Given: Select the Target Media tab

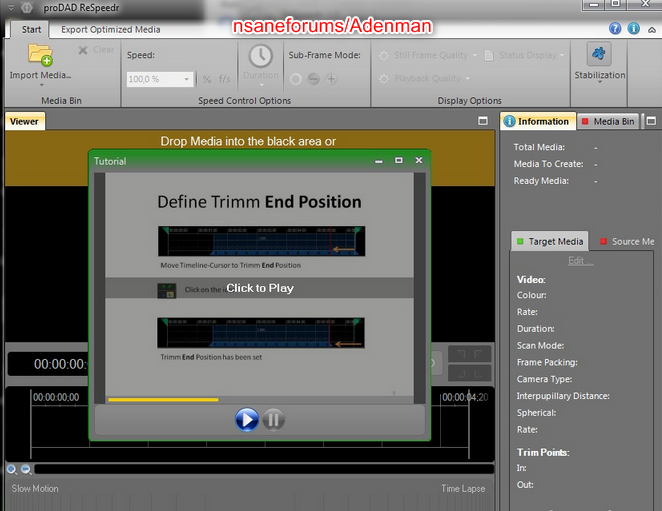Looking at the screenshot, I should click(550, 241).
